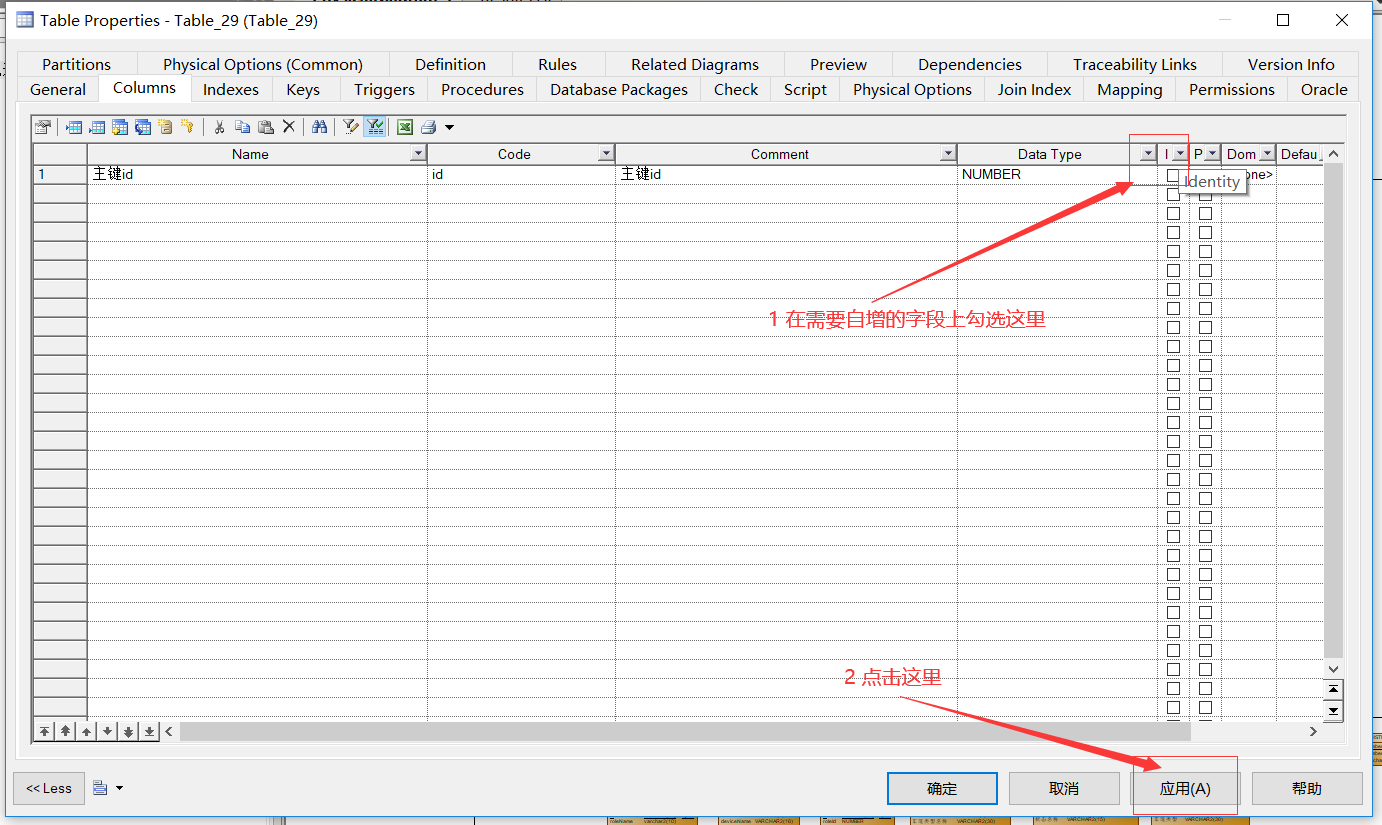Move row to top with first arrow button
The height and width of the screenshot is (825, 1382).
coord(45,732)
